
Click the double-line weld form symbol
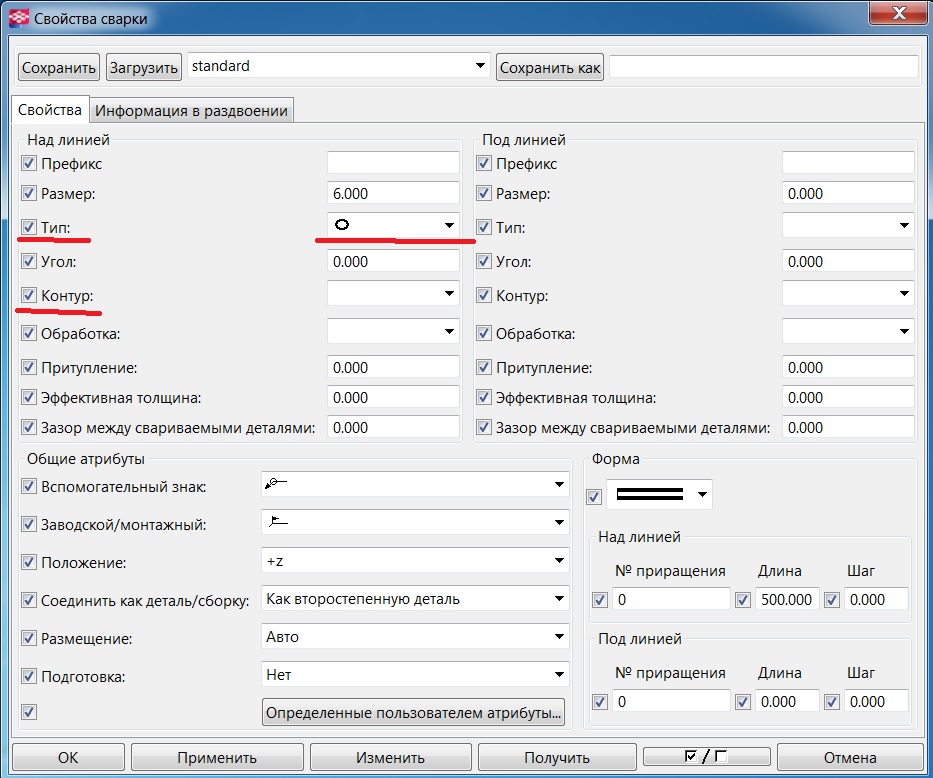pos(650,495)
